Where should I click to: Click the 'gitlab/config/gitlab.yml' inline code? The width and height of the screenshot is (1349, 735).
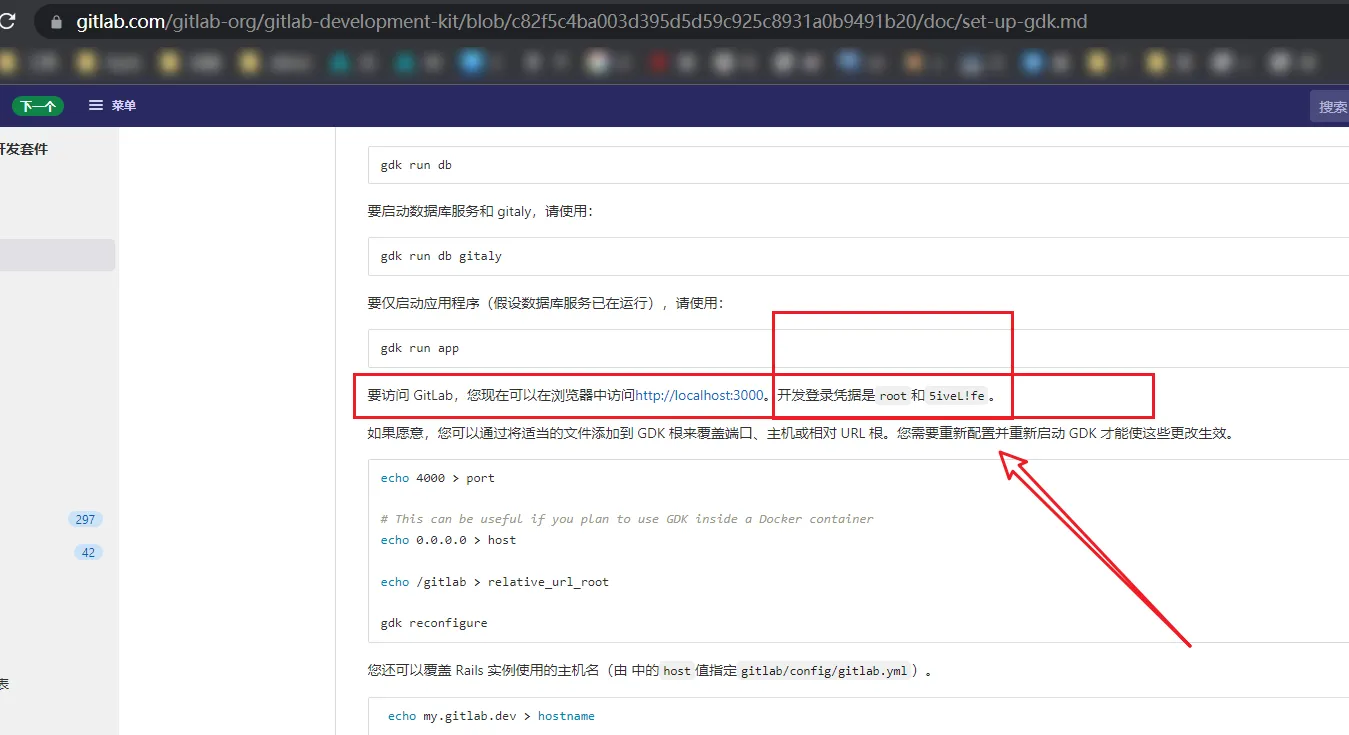point(824,671)
